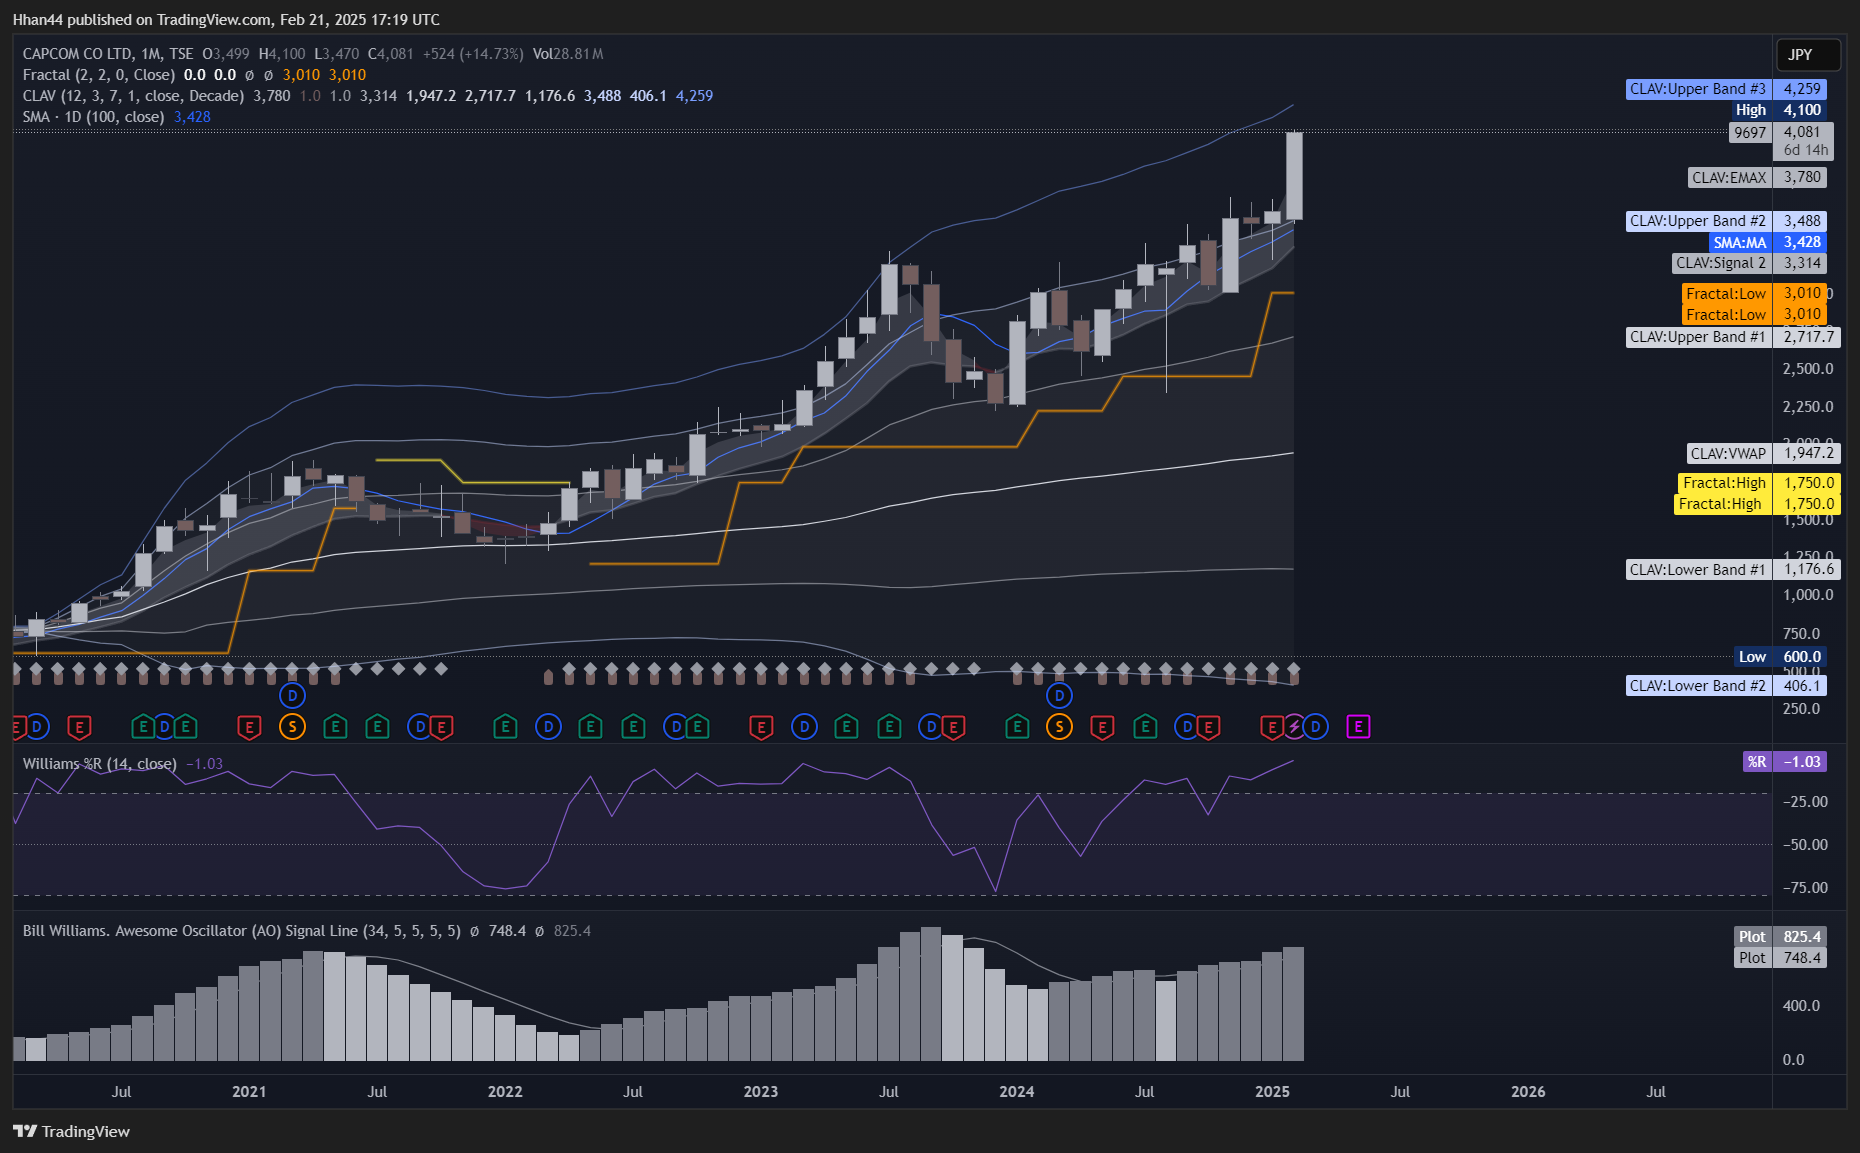
Task: Click the purple lightning bolt event marker
Action: (1294, 727)
